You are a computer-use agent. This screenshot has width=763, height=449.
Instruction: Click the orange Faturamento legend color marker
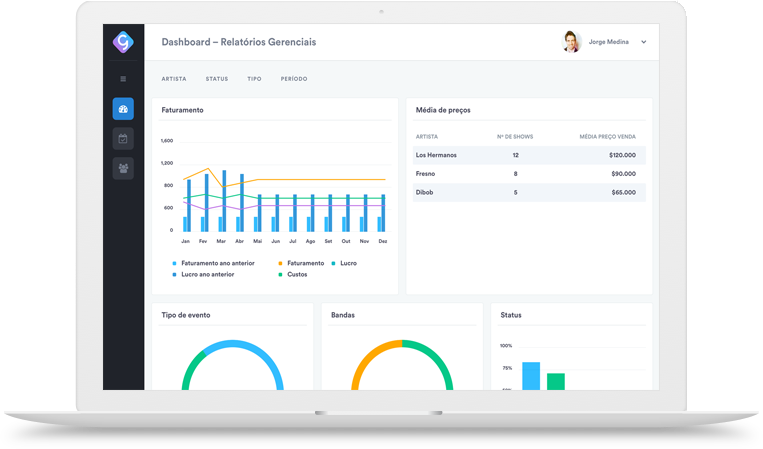coord(280,263)
